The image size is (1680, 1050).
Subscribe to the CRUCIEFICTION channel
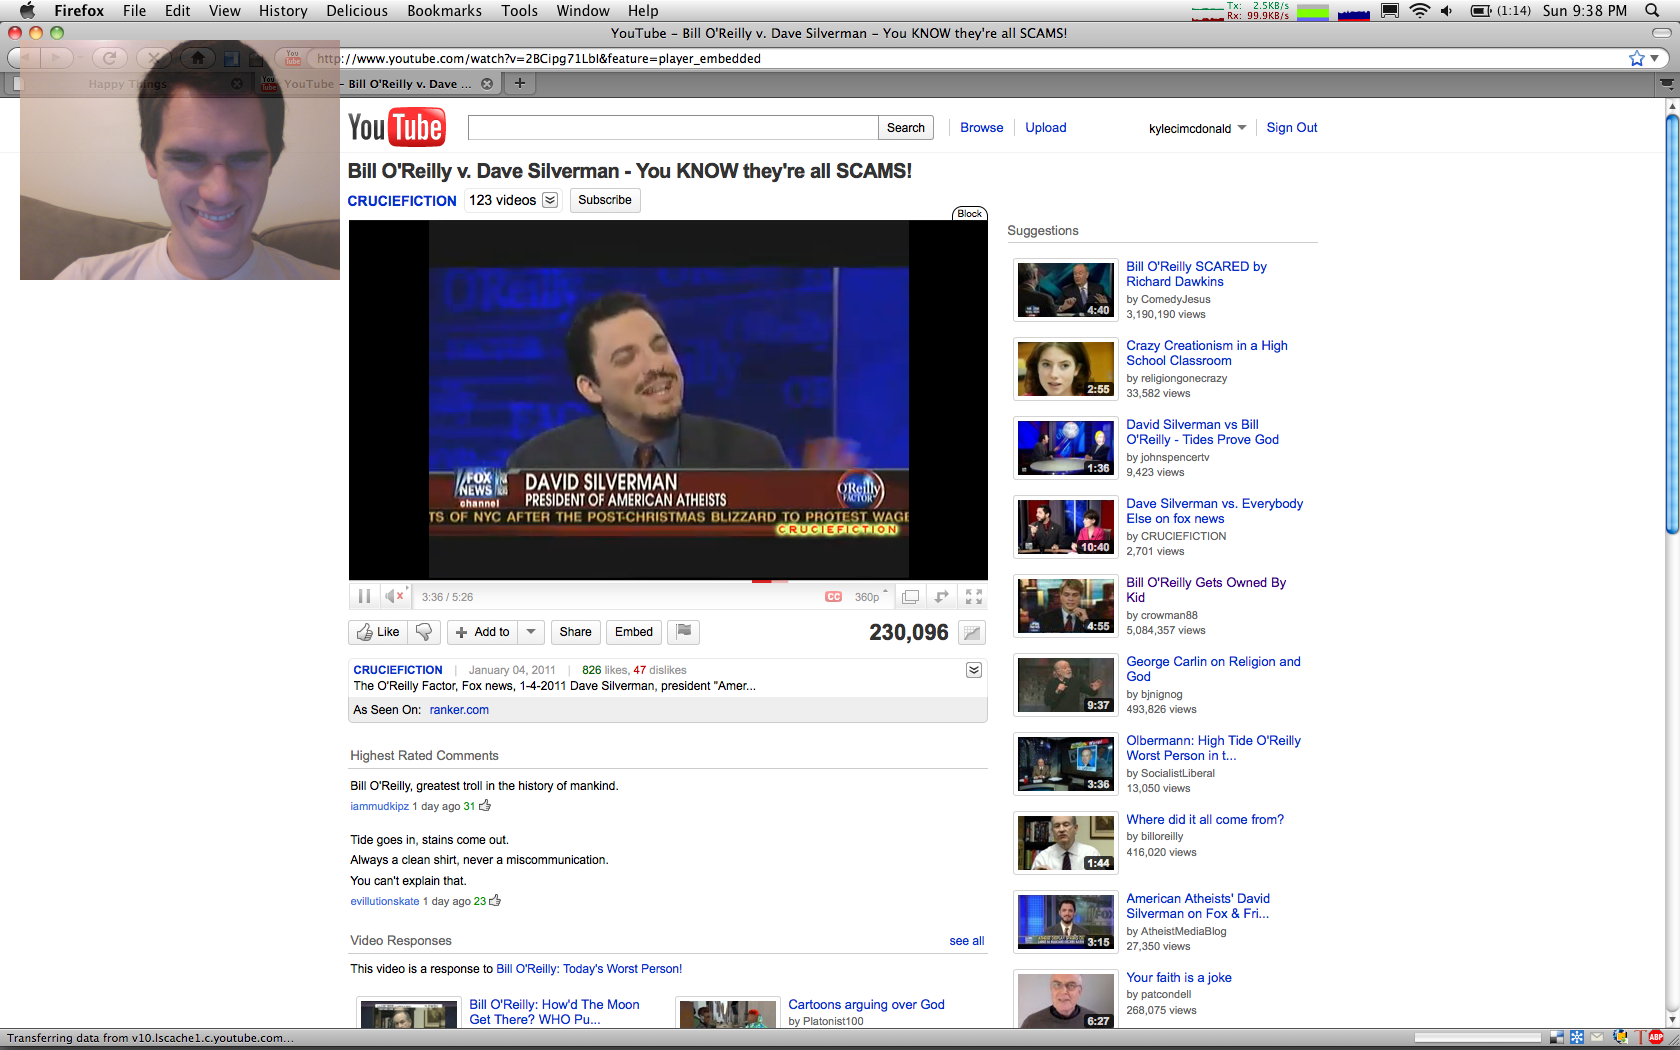coord(605,200)
